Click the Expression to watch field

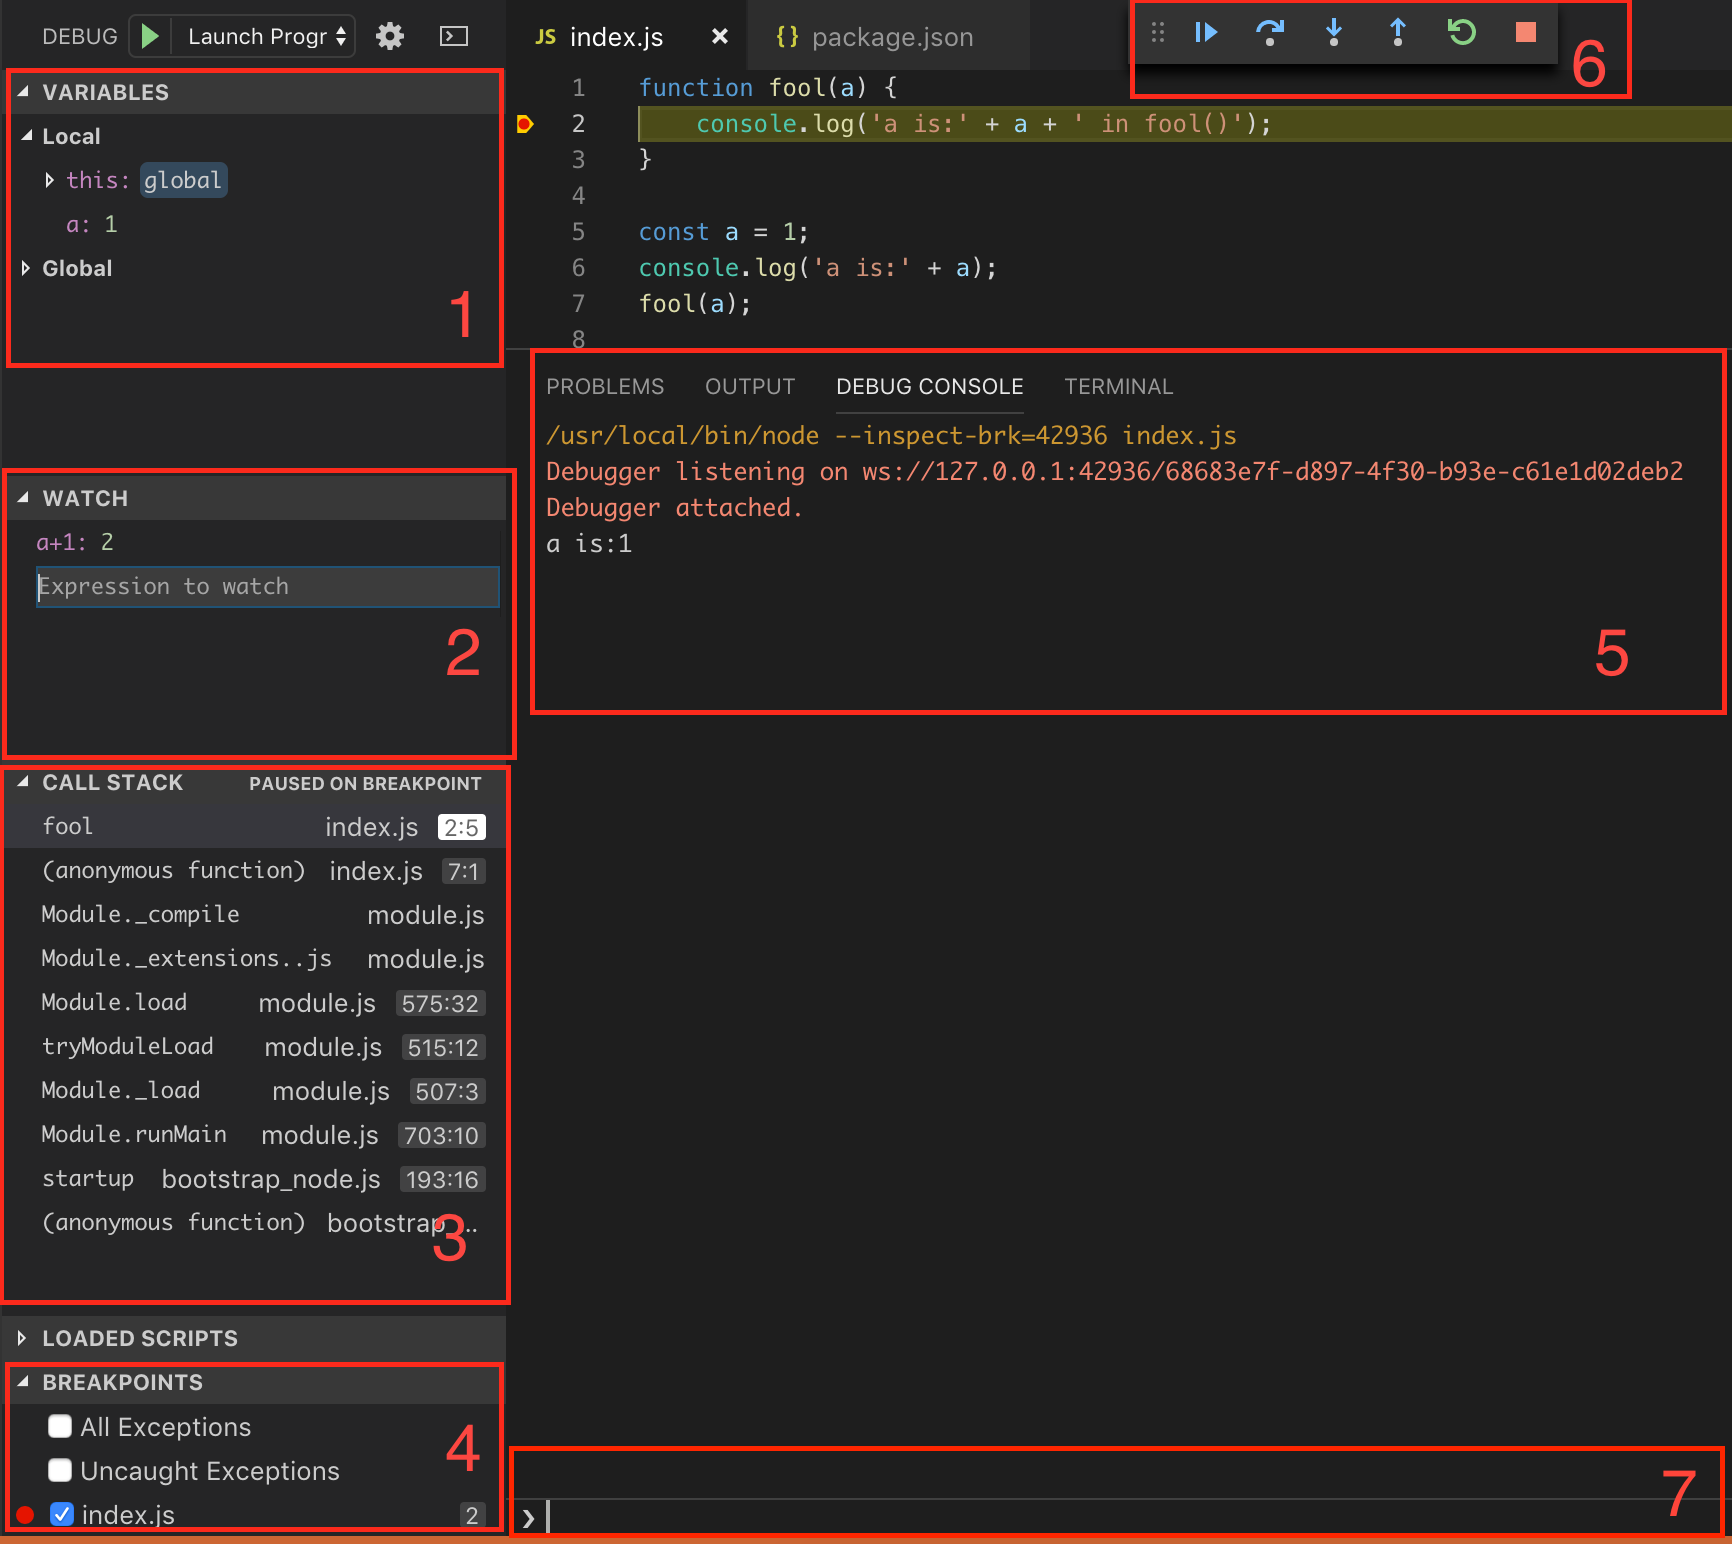(267, 587)
